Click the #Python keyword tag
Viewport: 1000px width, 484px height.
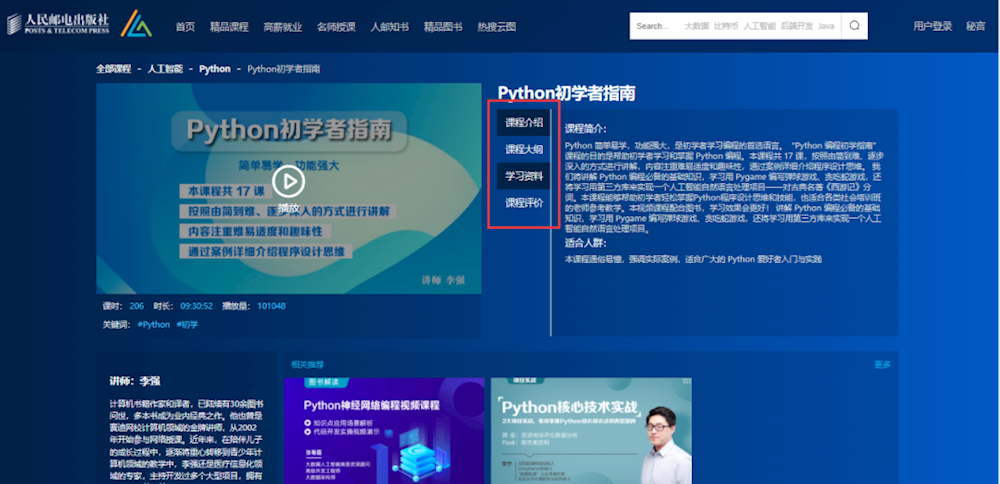coord(153,325)
